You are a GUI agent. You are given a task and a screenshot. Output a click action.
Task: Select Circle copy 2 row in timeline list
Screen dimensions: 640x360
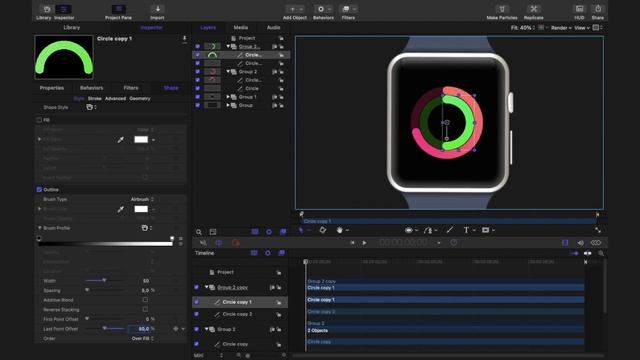click(240, 314)
